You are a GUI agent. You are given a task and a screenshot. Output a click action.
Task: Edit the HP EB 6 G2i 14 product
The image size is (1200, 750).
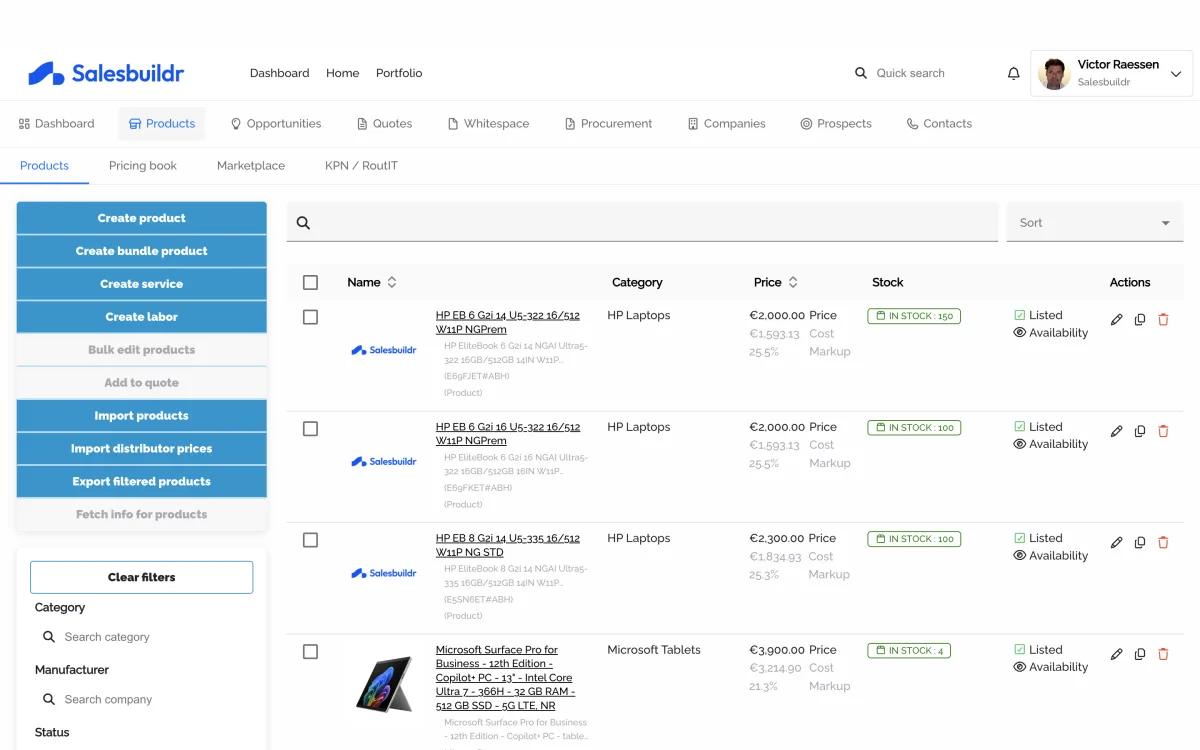(1117, 320)
